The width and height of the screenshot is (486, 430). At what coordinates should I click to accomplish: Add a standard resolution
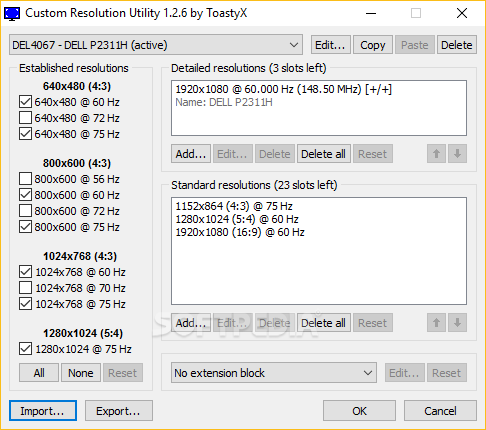pos(191,323)
